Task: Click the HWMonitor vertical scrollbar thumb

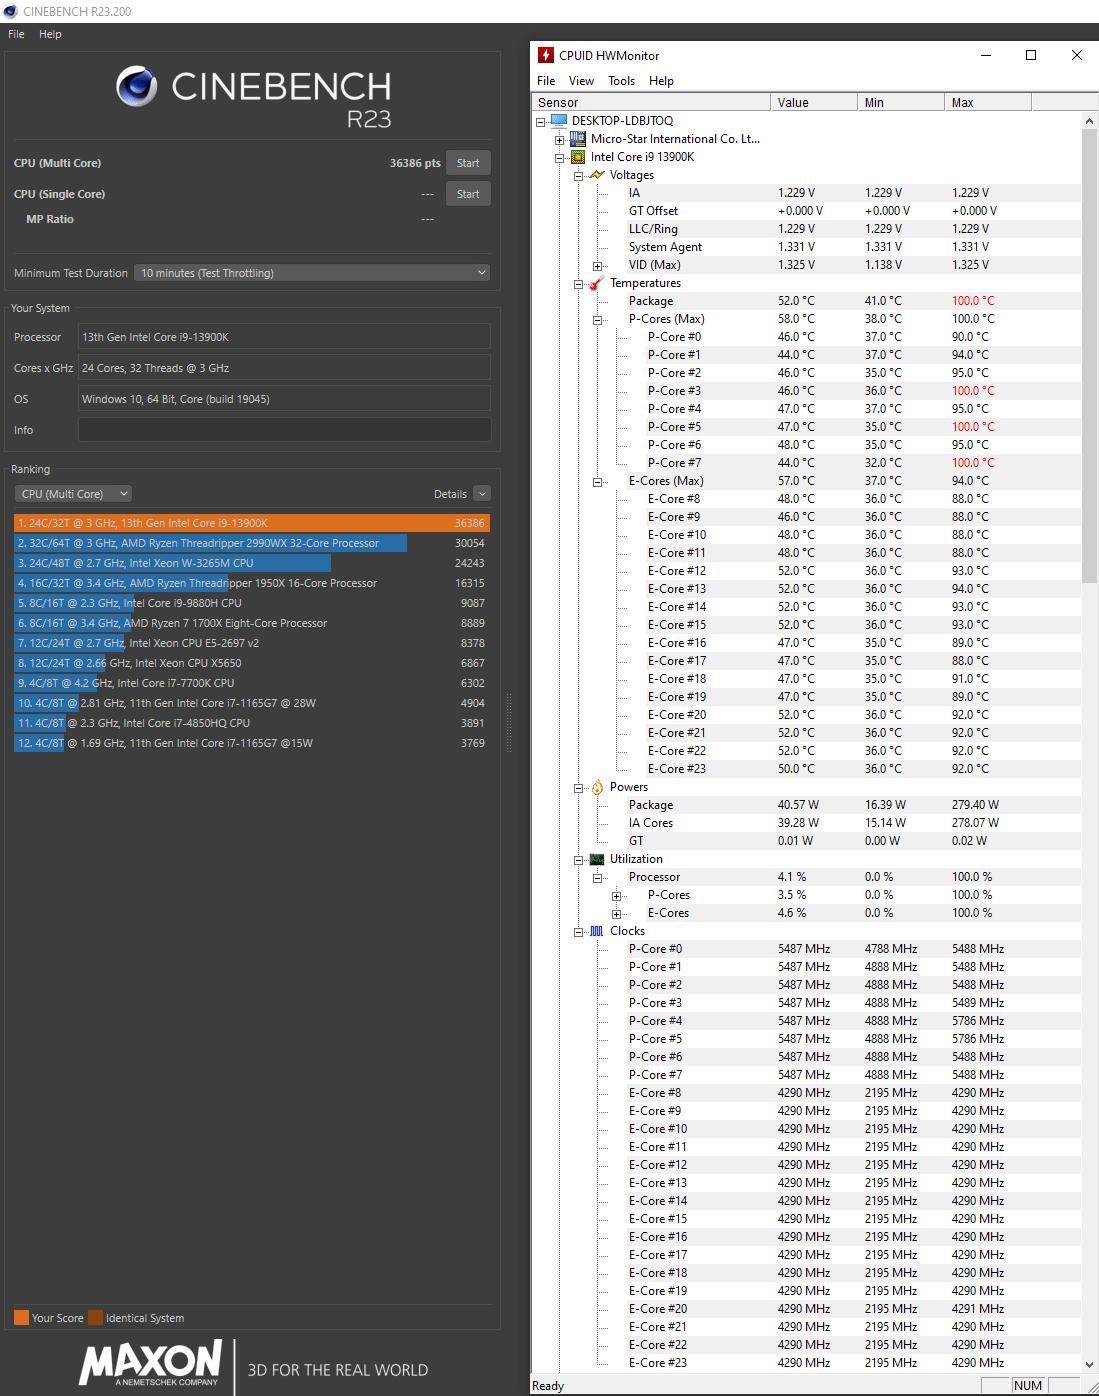Action: (x=1089, y=356)
